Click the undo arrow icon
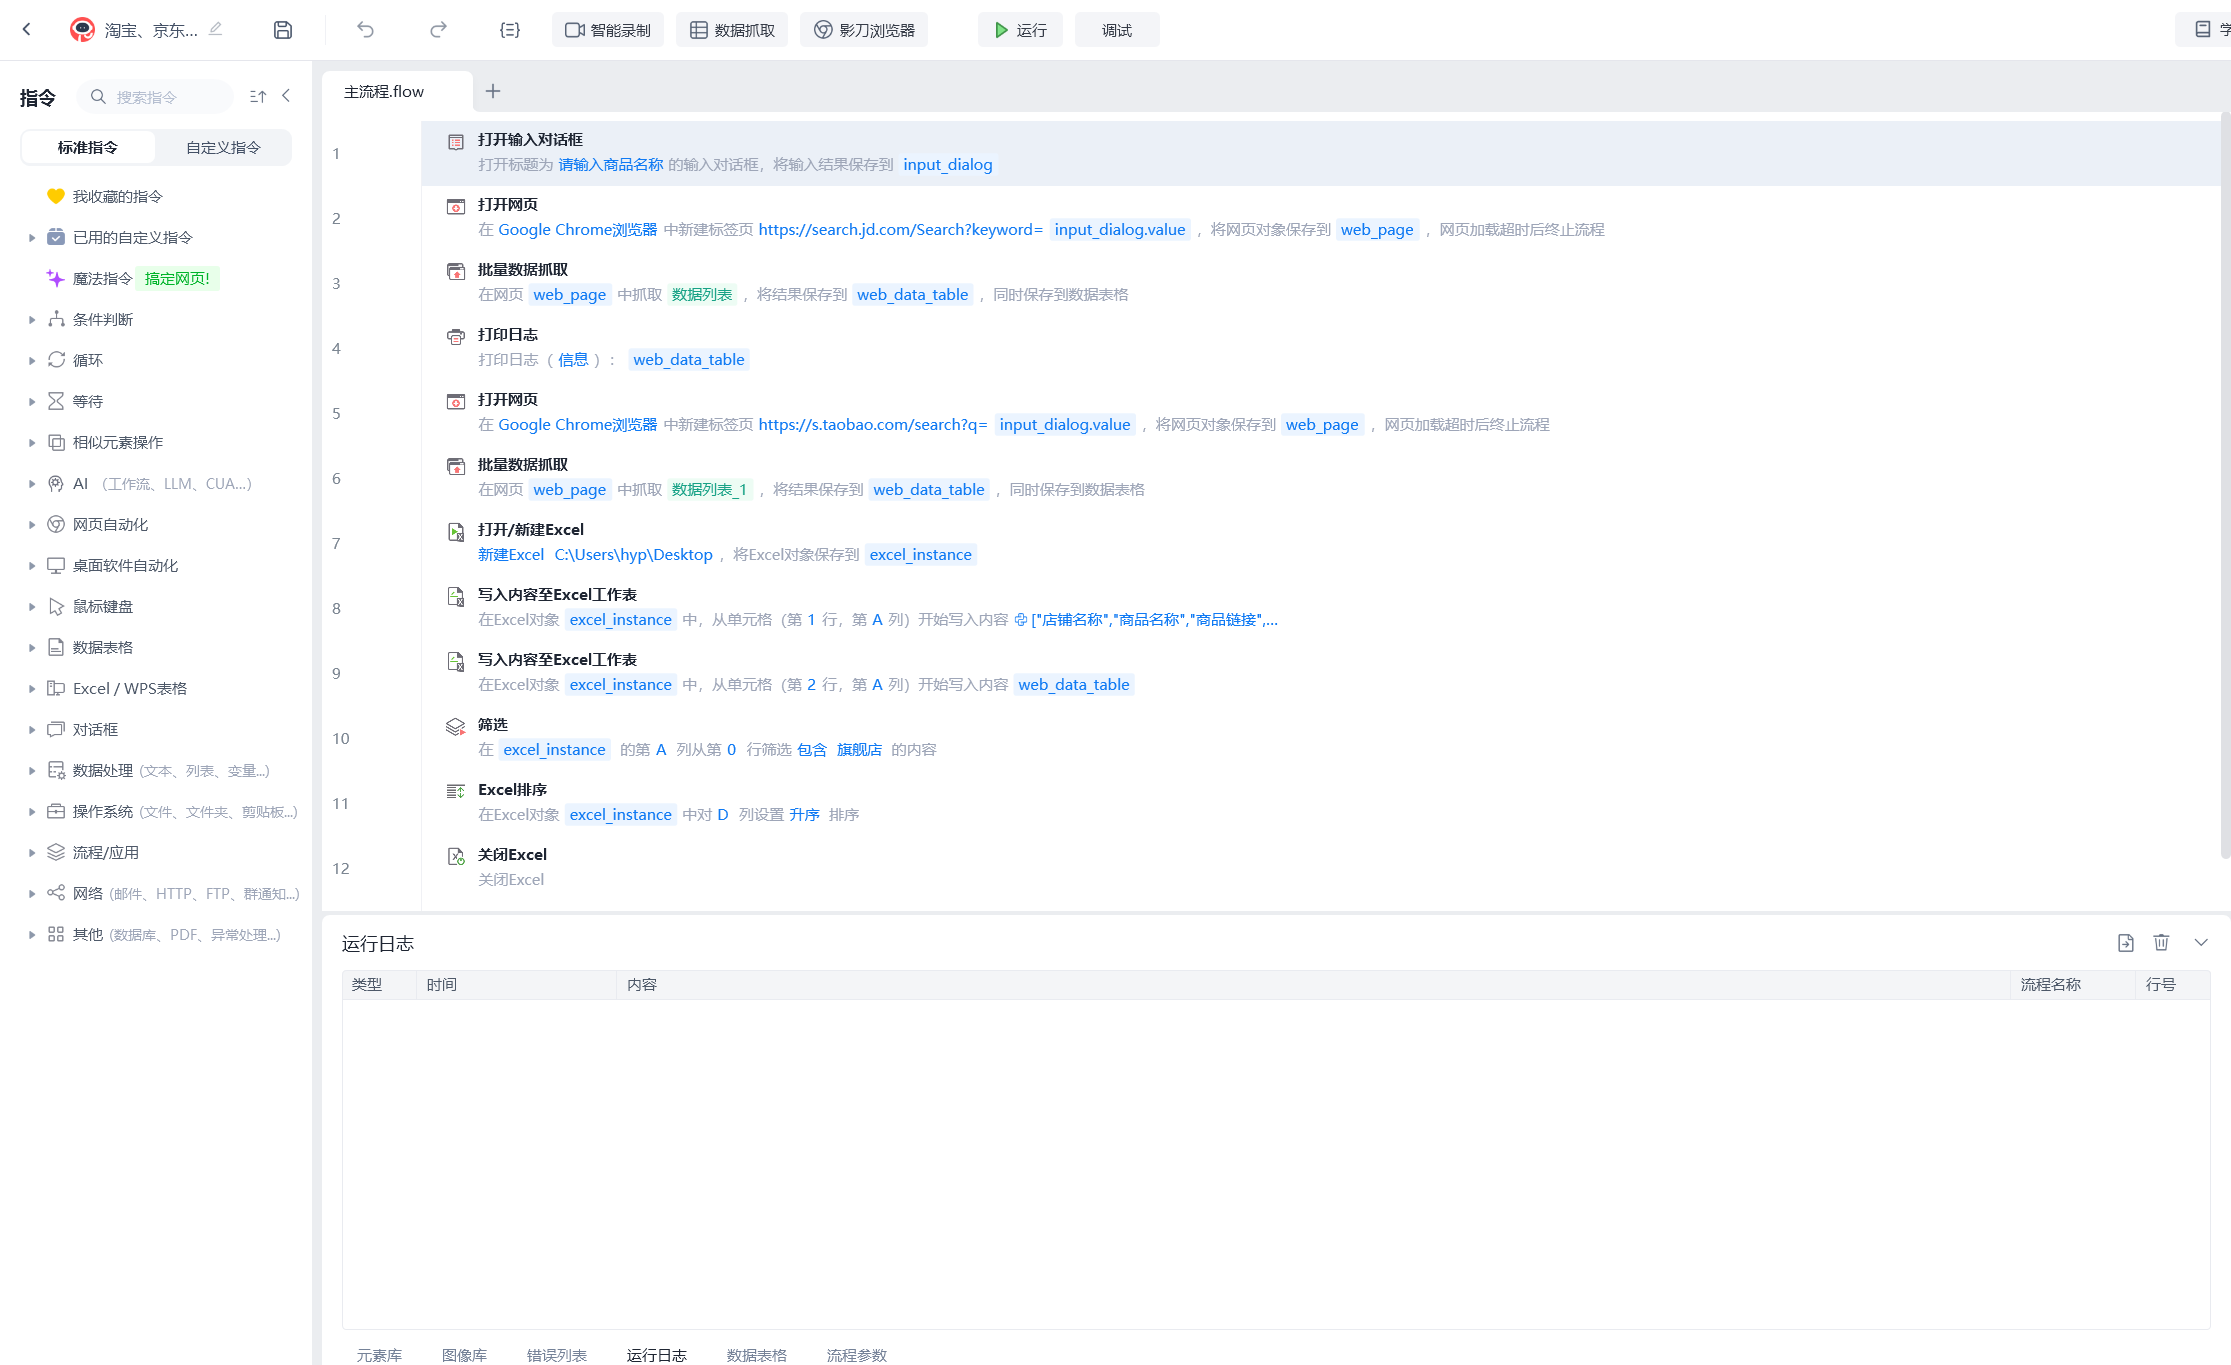This screenshot has width=2231, height=1365. coord(365,30)
